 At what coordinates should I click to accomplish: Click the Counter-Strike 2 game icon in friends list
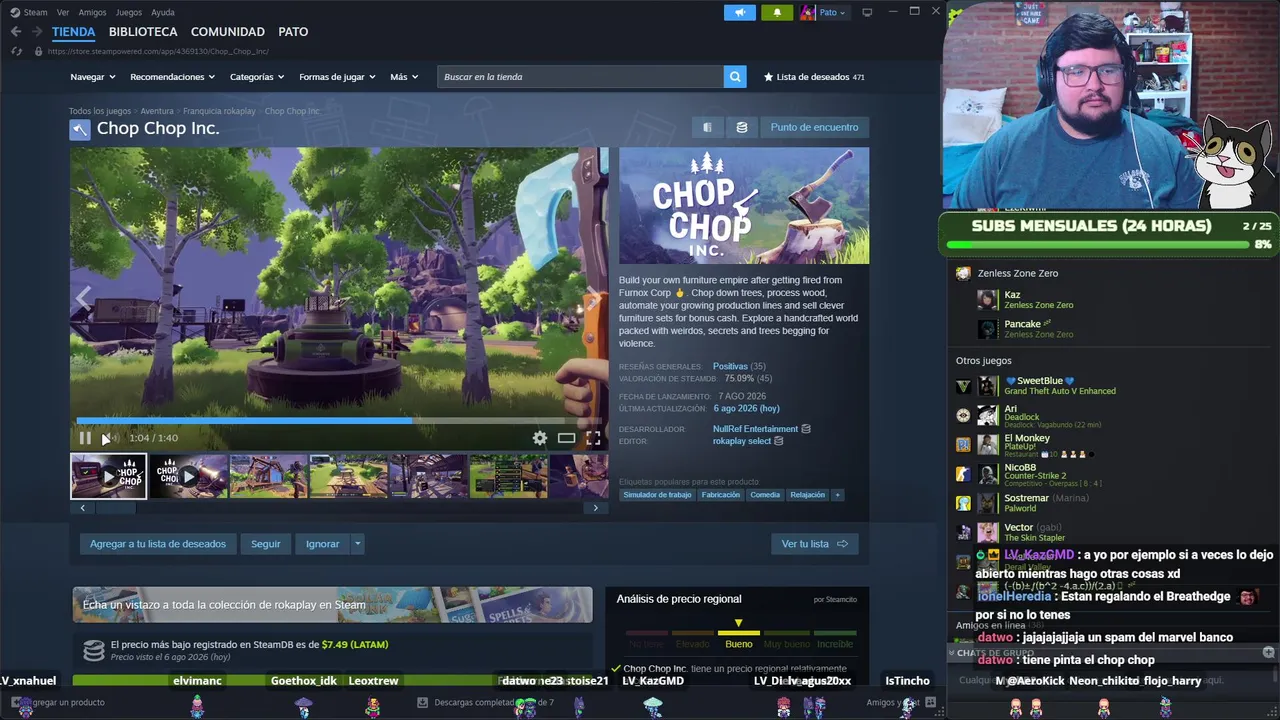(x=963, y=473)
